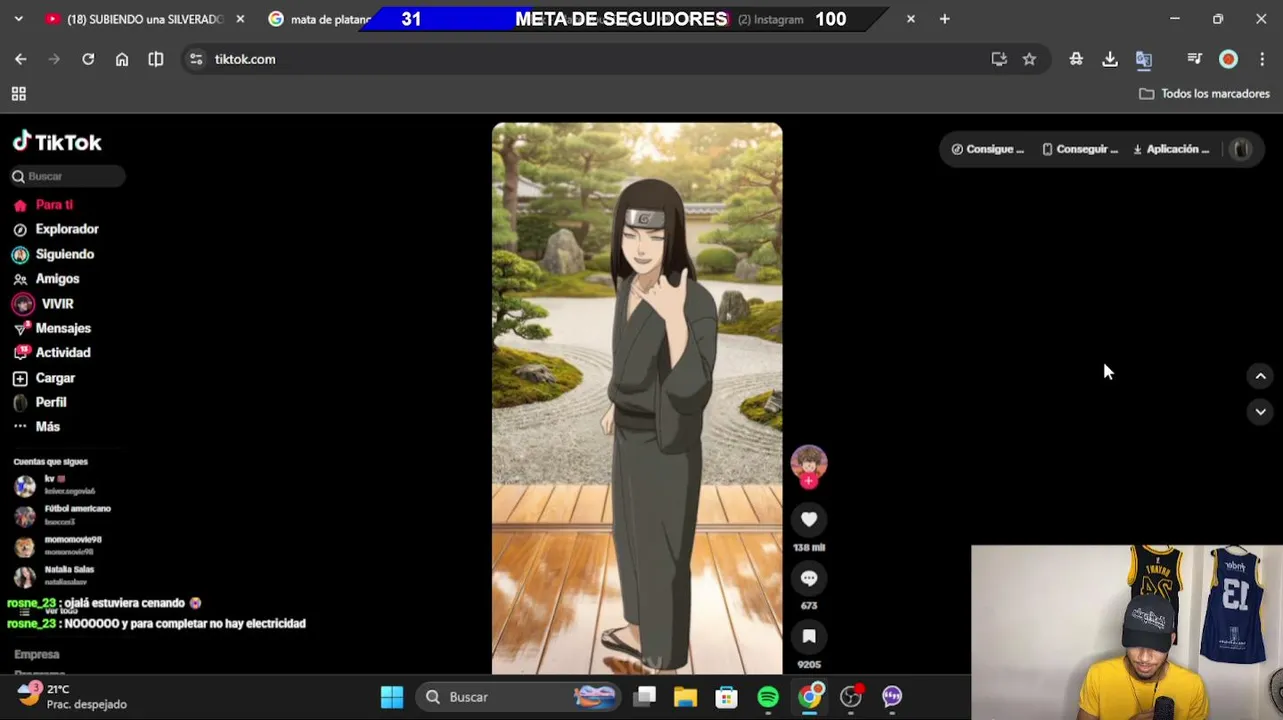Open the red-badged recorder app on taskbar
1283x720 pixels.
[851, 697]
